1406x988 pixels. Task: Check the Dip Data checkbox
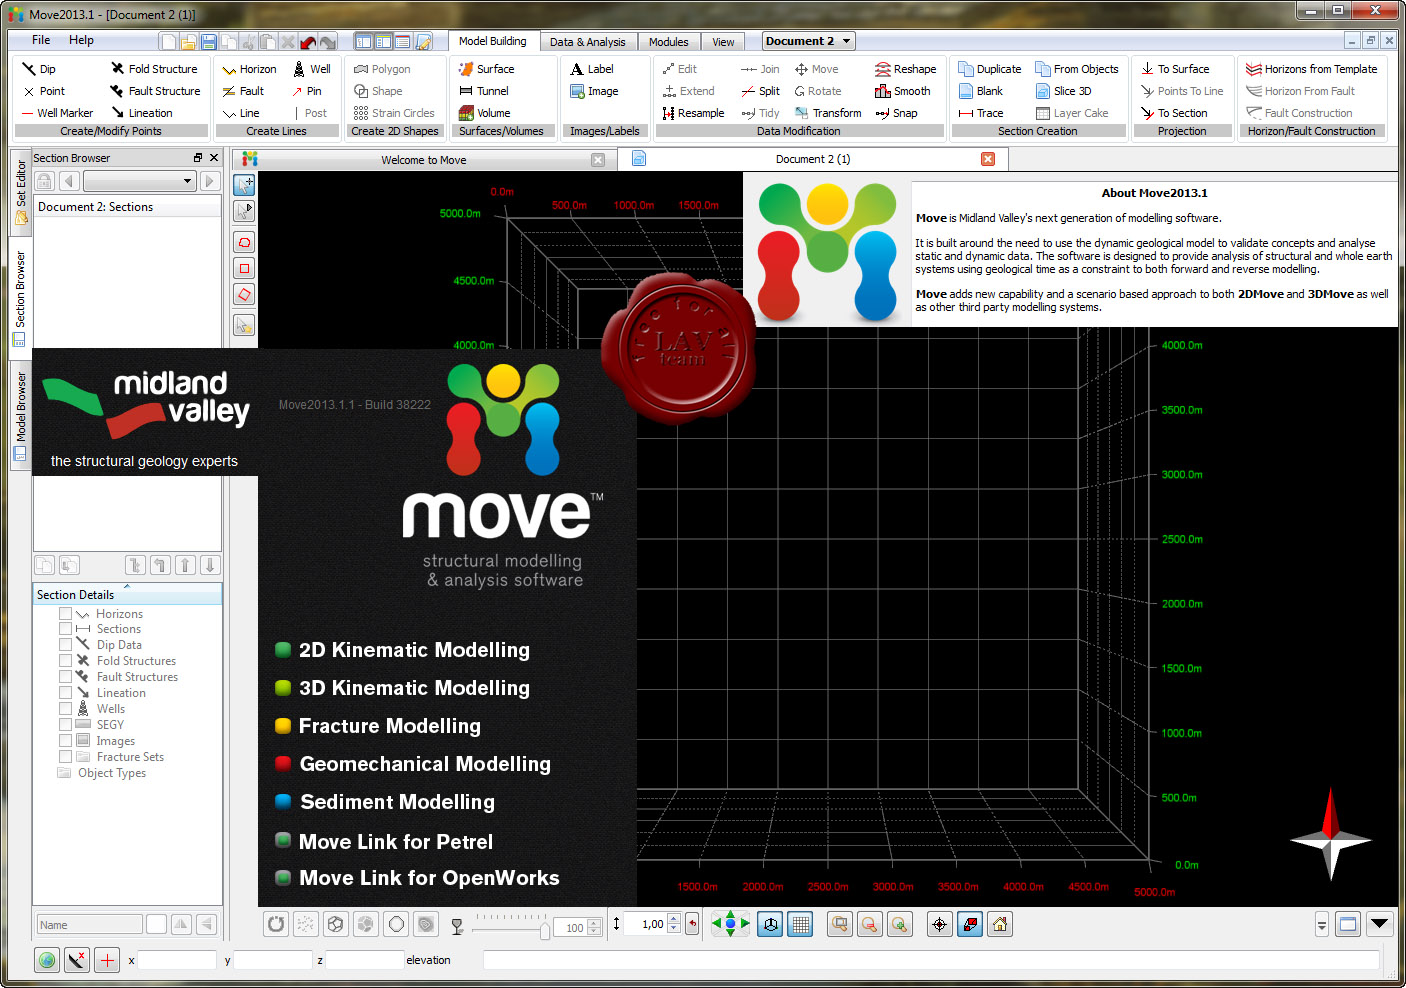click(65, 645)
